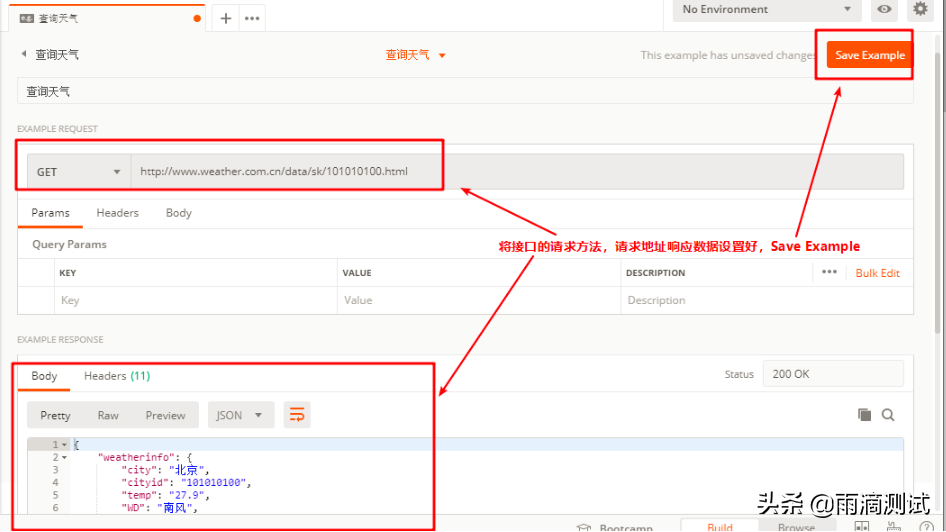Switch response view to Preview

tap(165, 416)
